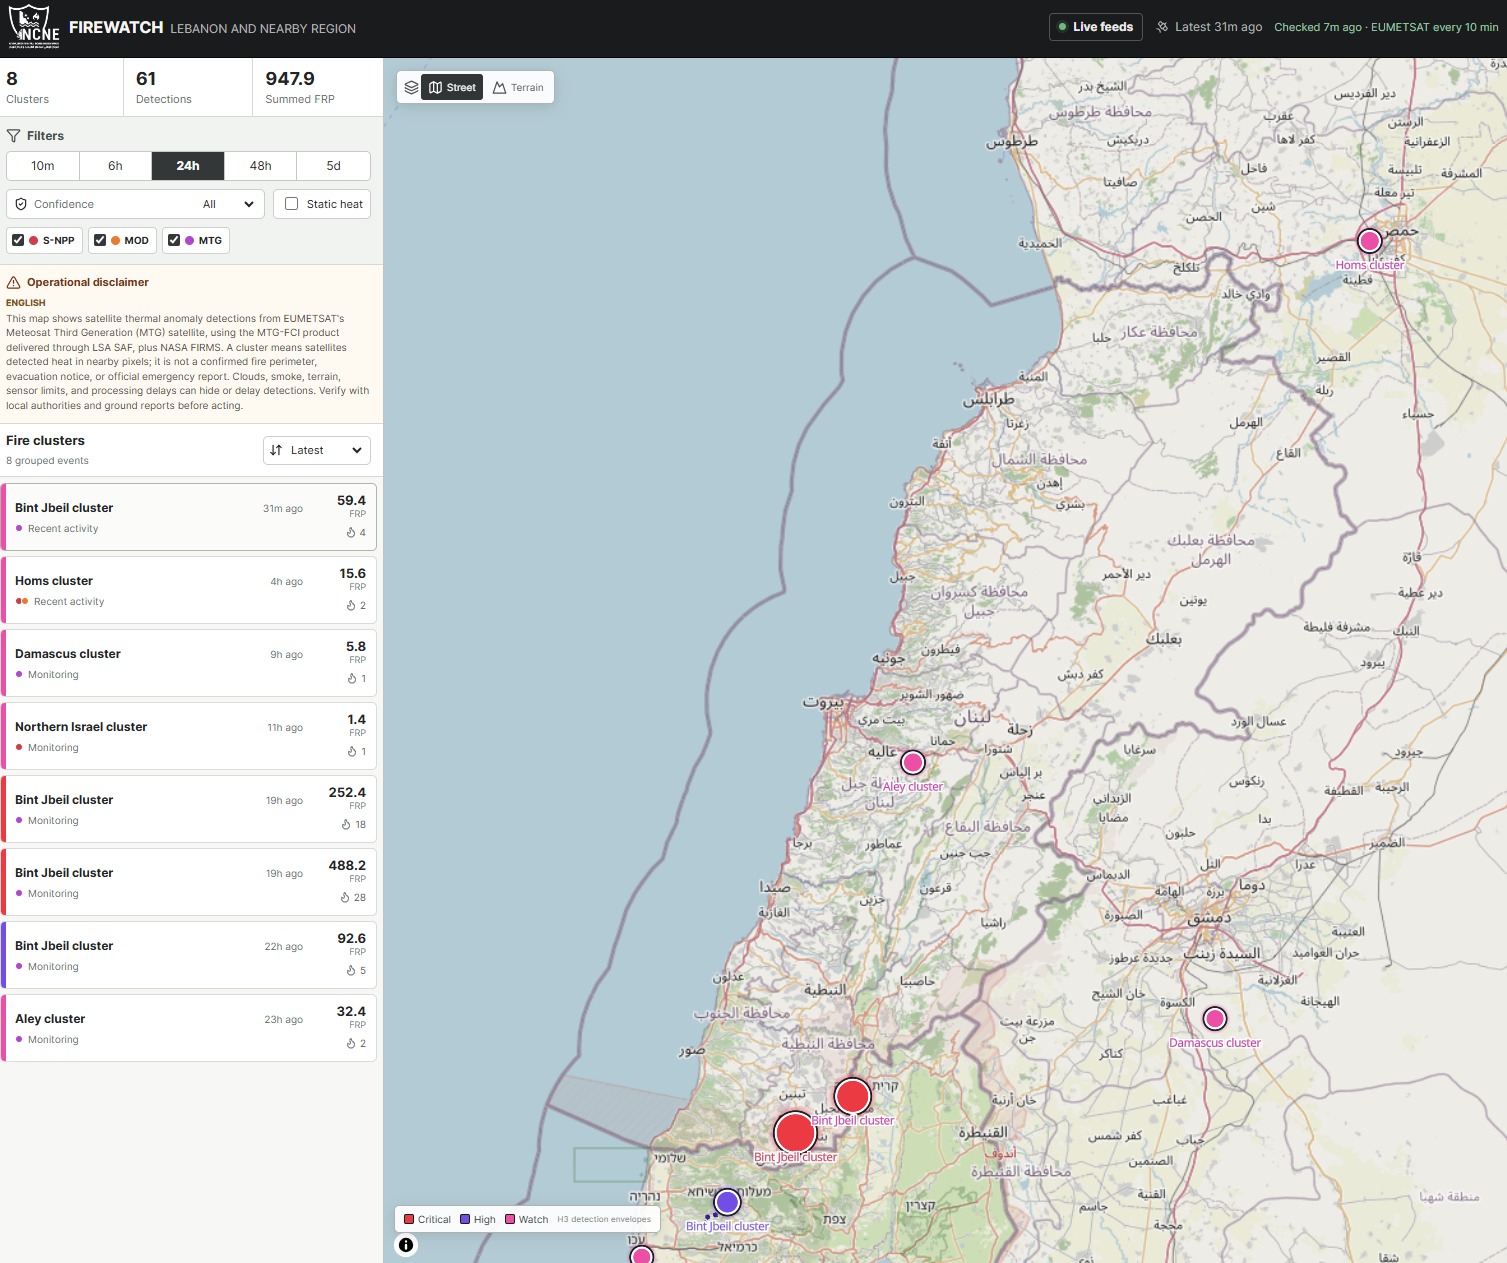Click the sensor dots beside Homs Recent activity

click(22, 602)
